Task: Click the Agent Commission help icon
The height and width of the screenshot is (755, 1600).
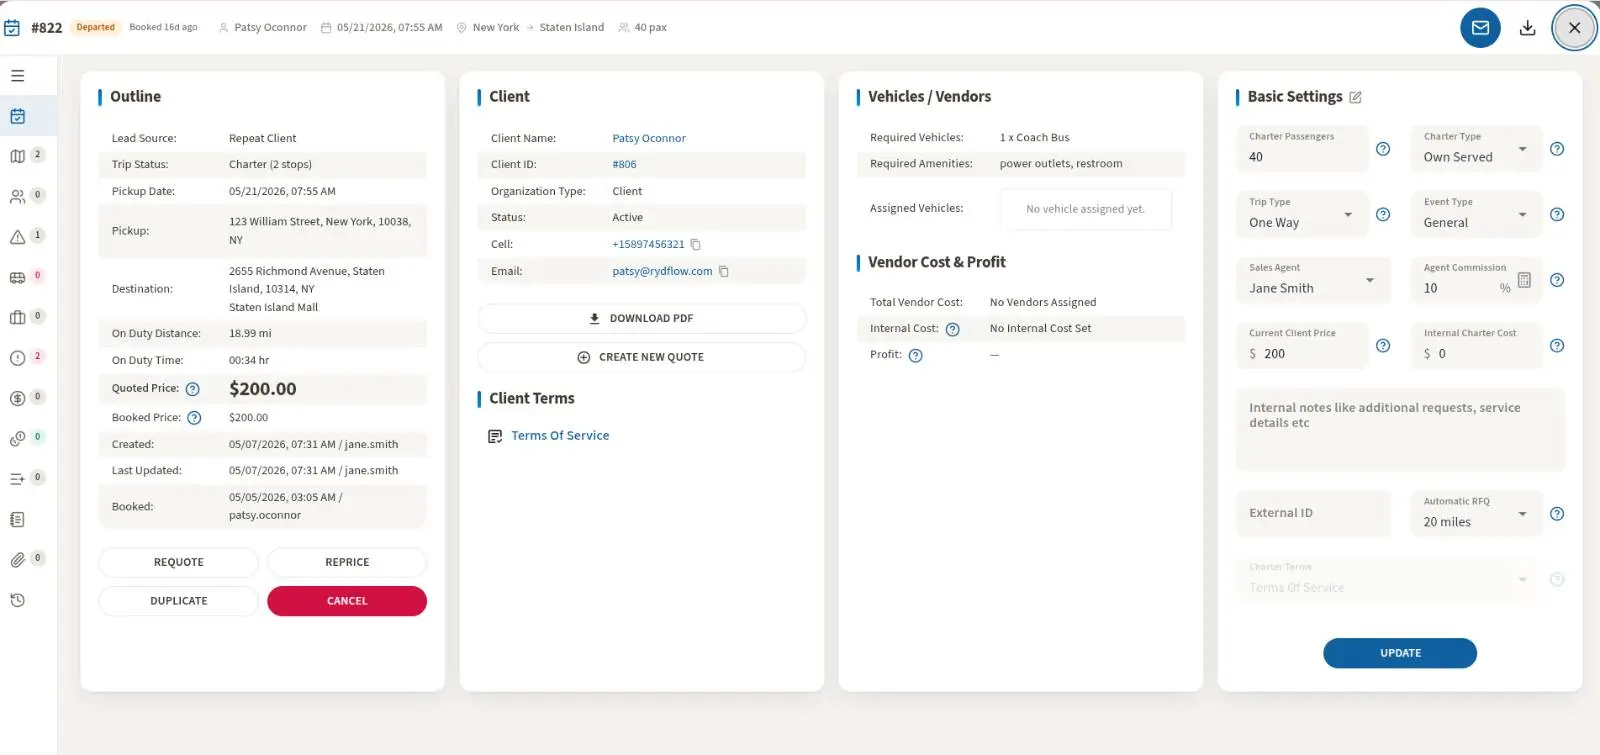Action: pos(1557,280)
